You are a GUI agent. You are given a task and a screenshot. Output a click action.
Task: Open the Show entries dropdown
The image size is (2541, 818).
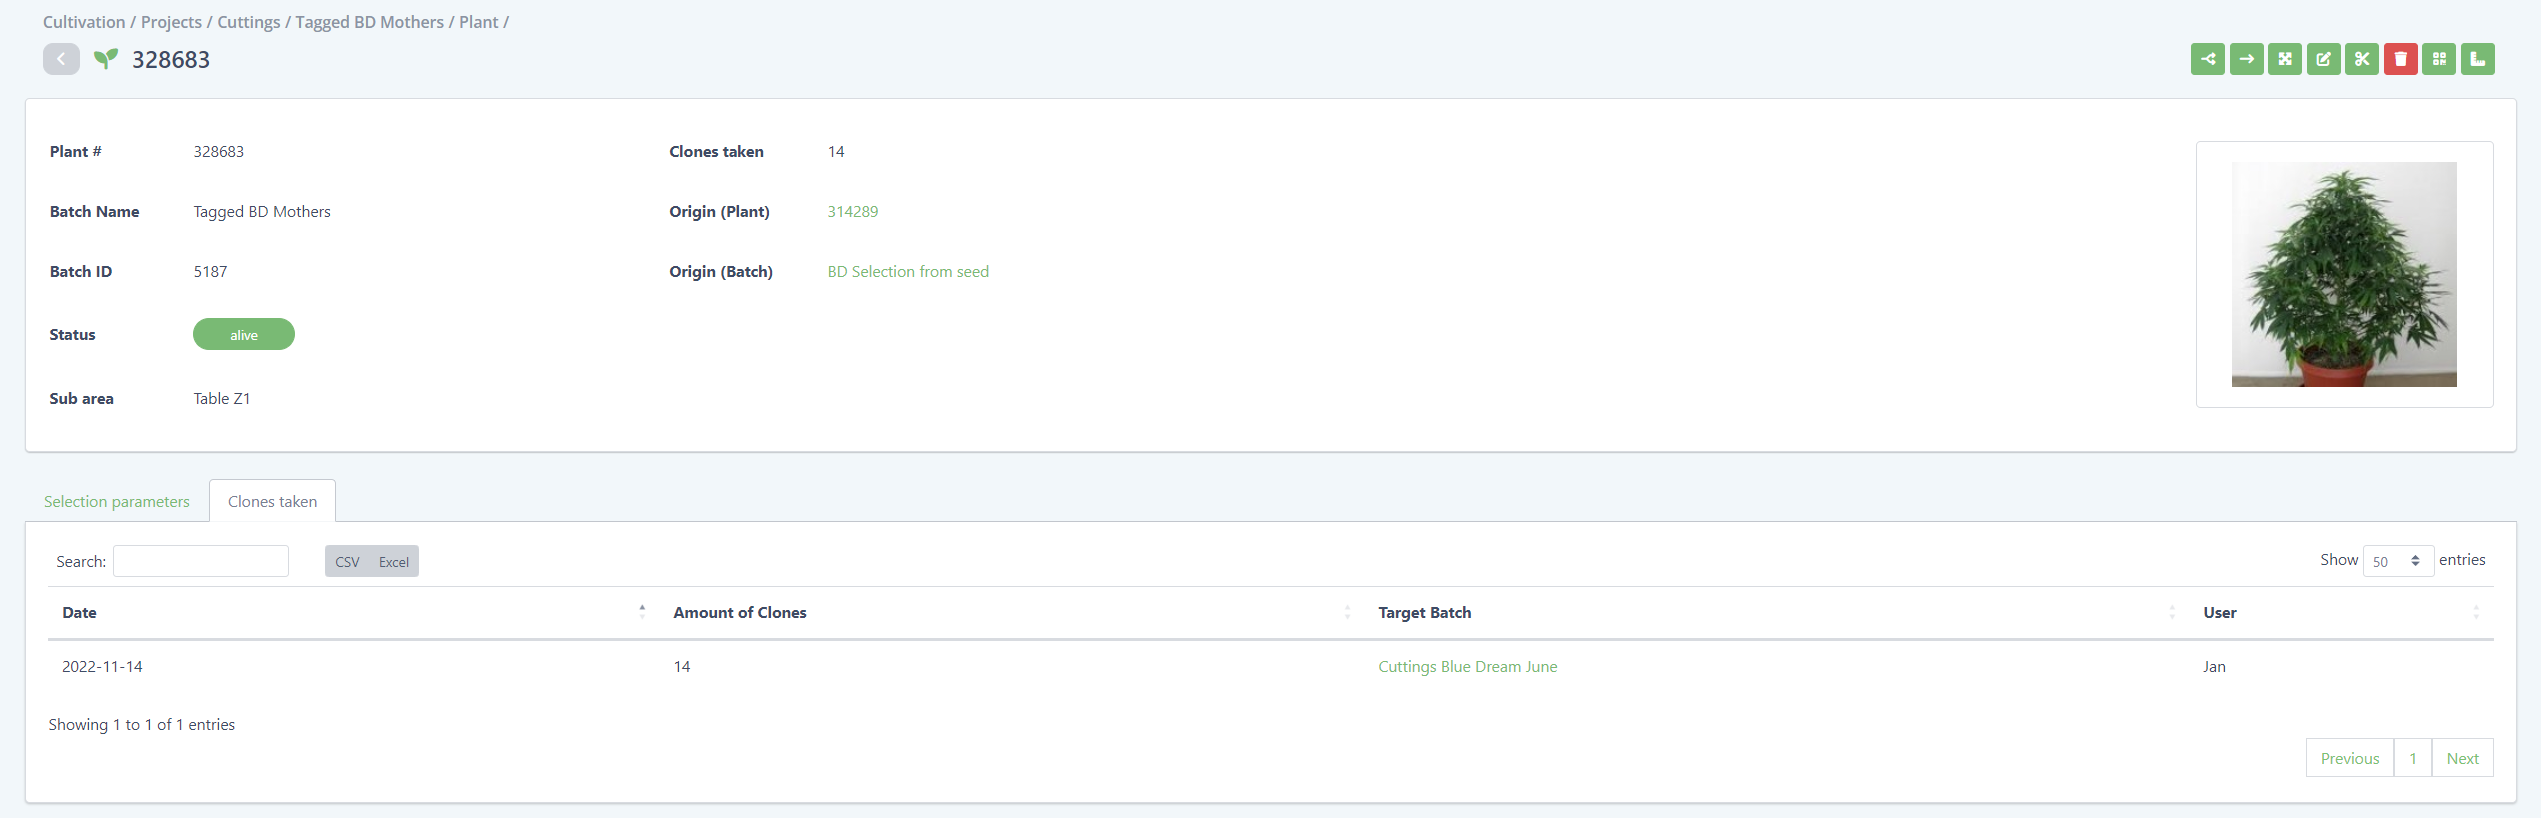click(2397, 561)
